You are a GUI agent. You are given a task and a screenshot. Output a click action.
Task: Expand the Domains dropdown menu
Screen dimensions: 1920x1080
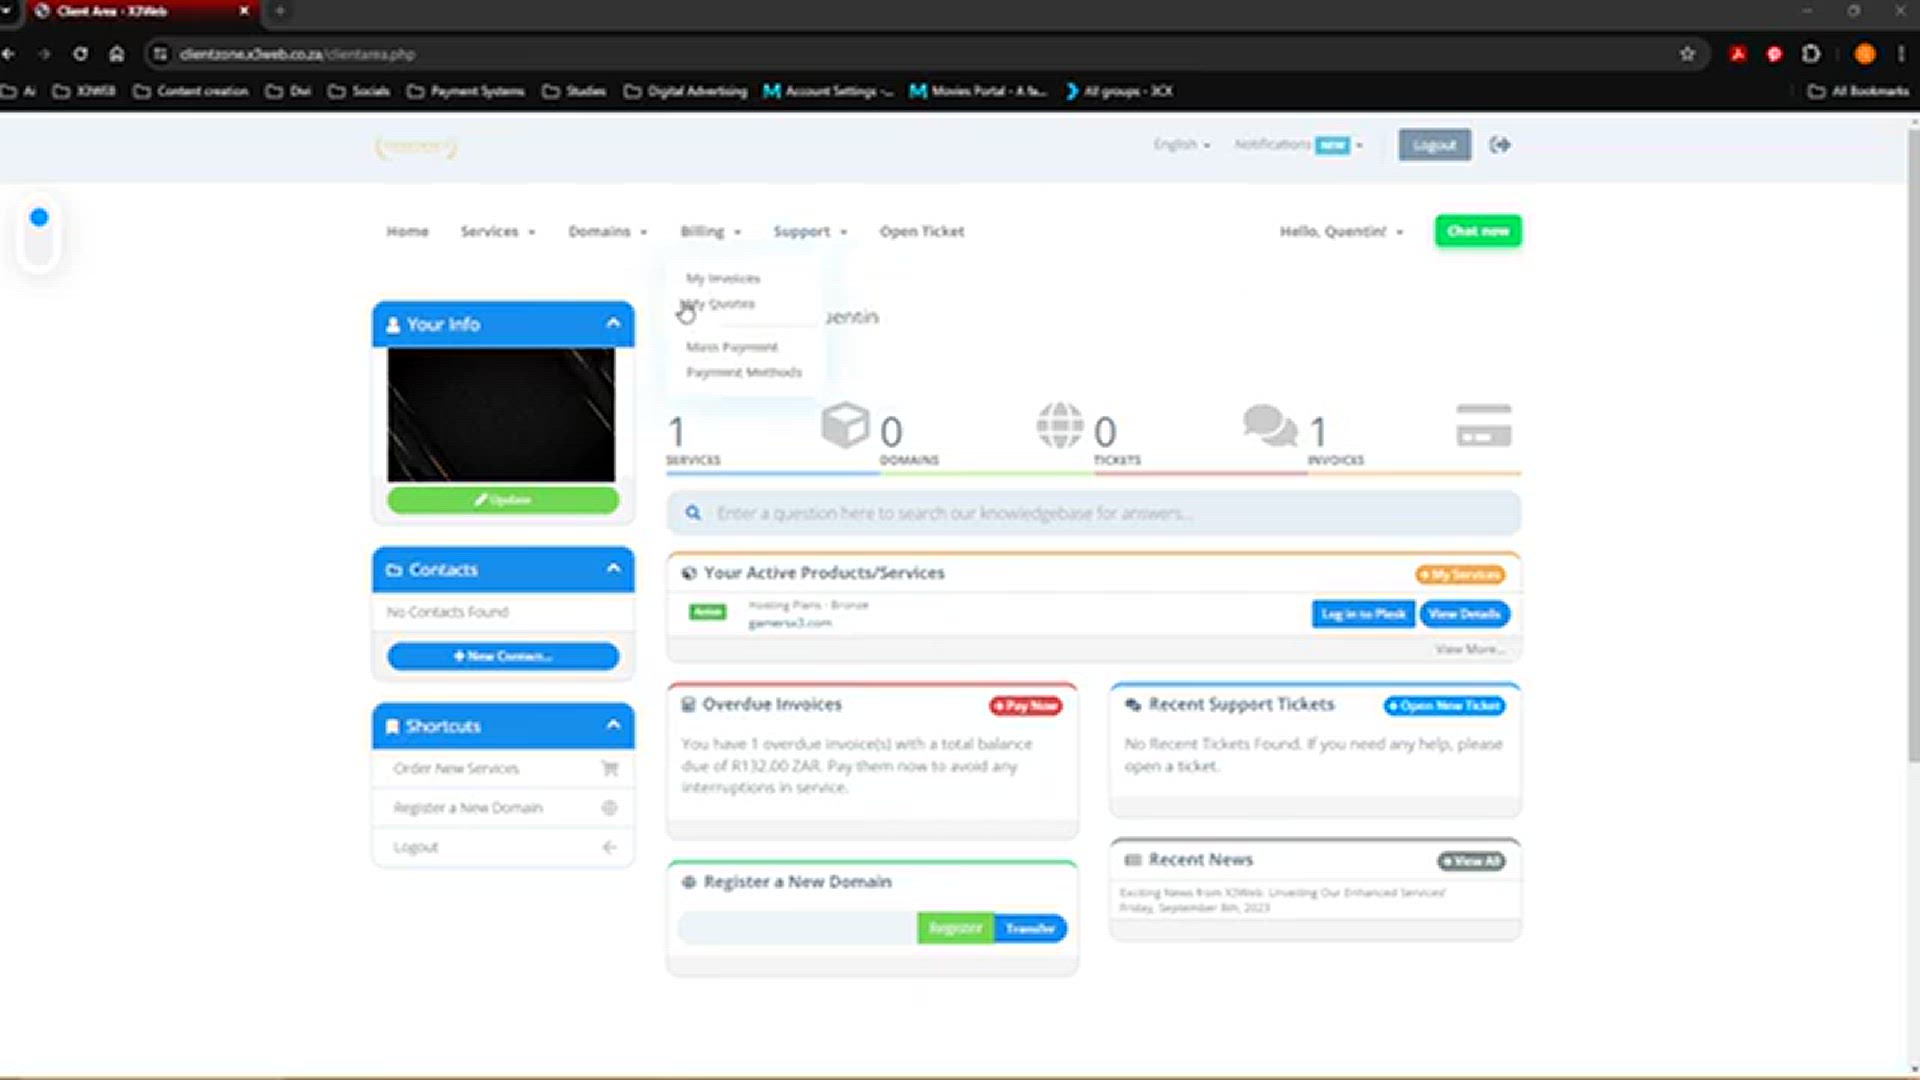coord(608,231)
